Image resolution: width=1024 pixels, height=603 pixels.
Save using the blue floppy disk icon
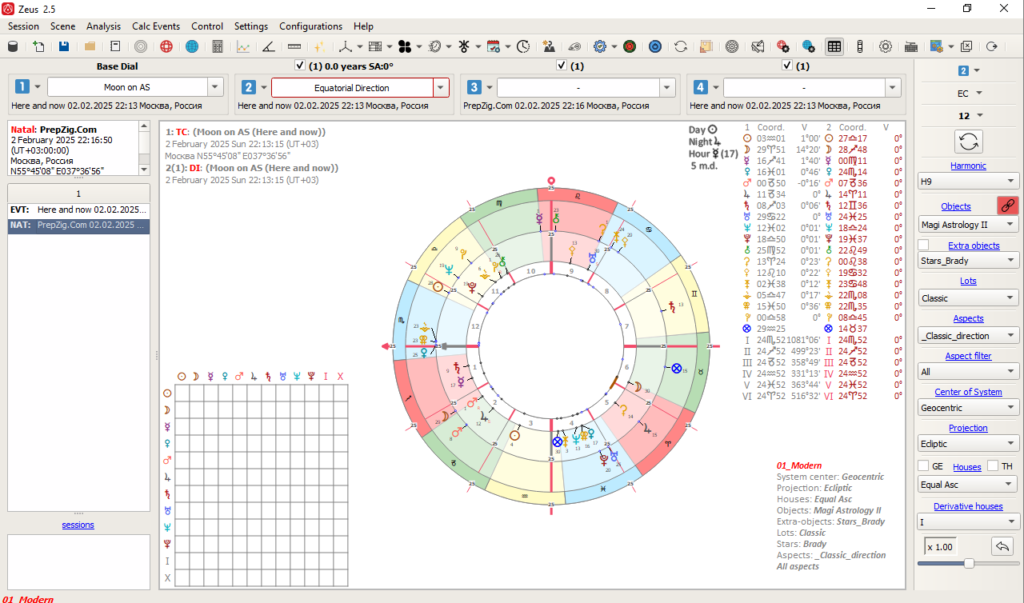[x=64, y=46]
